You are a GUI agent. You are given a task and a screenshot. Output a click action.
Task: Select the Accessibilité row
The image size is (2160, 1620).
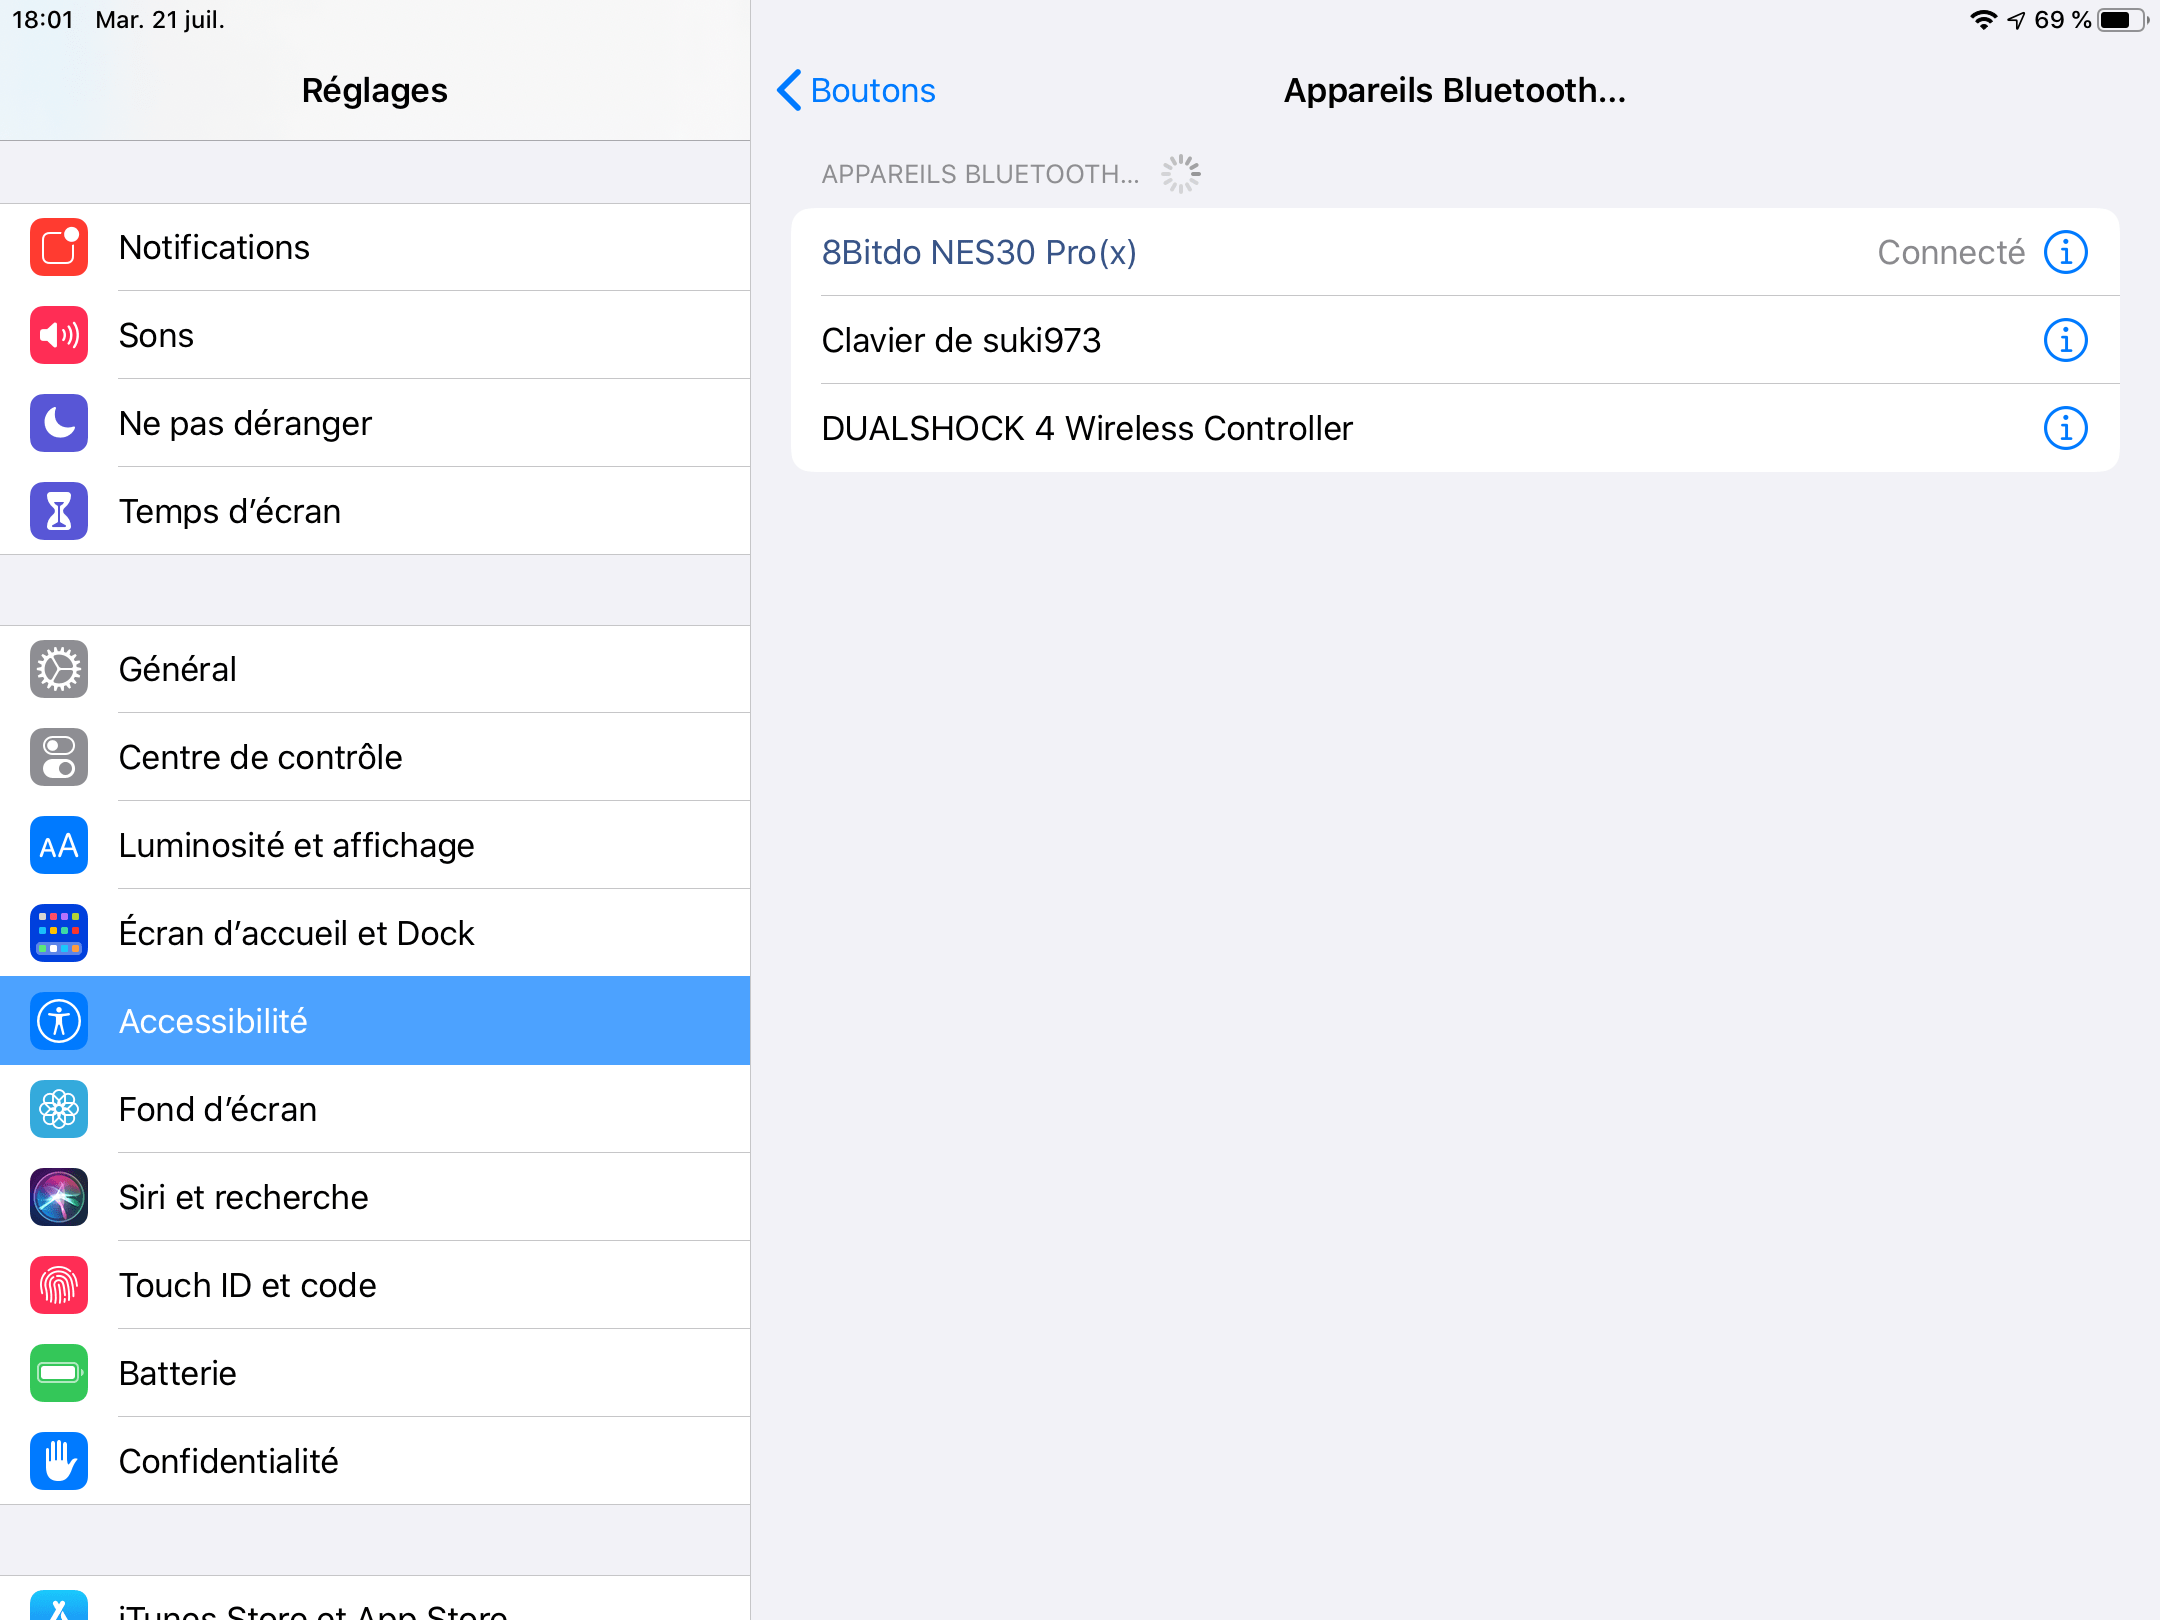(x=375, y=1021)
